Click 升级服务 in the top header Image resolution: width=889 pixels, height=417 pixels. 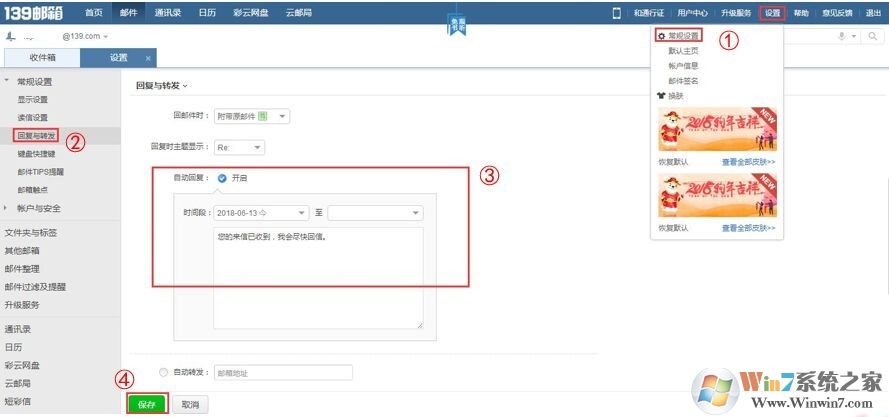point(736,13)
